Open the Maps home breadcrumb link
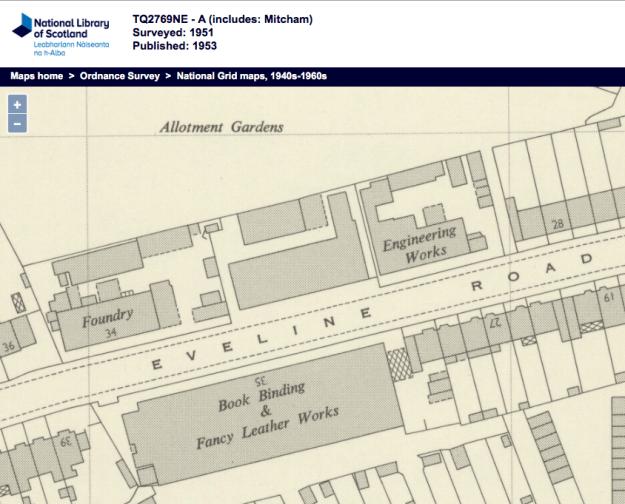The height and width of the screenshot is (504, 625). 38,76
